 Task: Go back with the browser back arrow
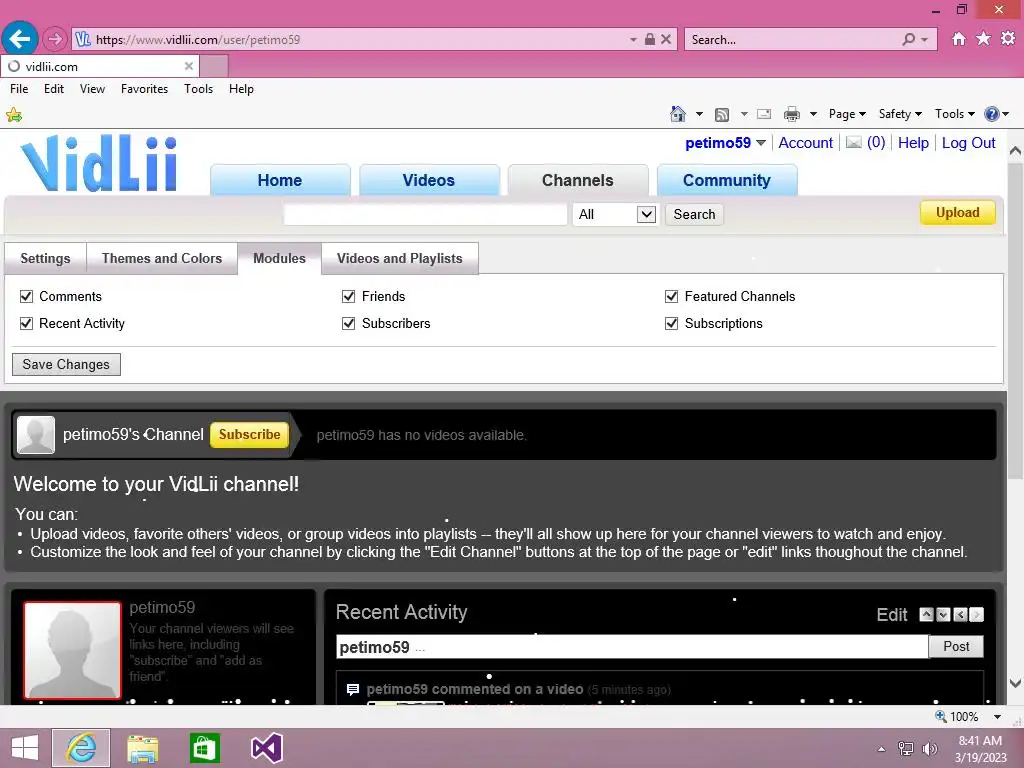point(20,39)
